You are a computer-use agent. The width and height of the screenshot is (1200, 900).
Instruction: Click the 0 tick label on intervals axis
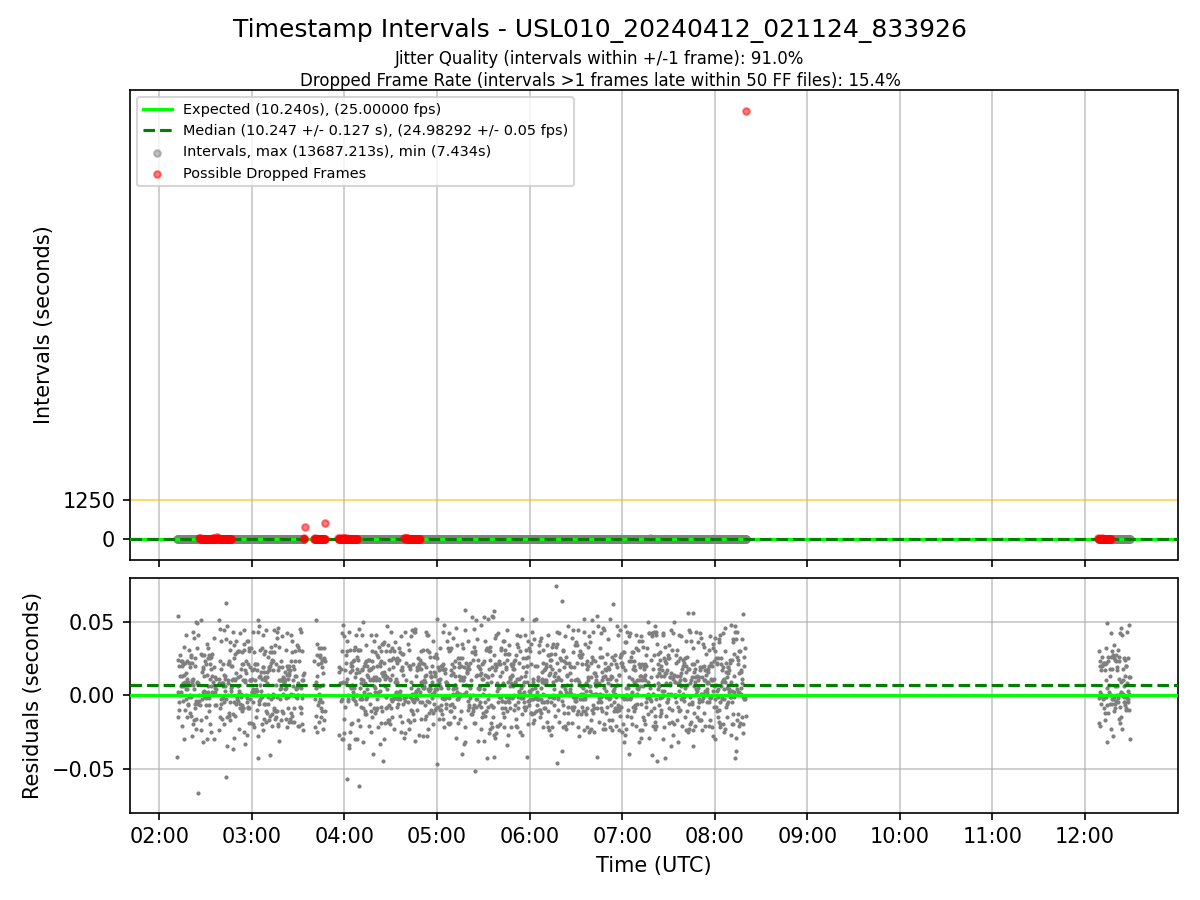[110, 539]
